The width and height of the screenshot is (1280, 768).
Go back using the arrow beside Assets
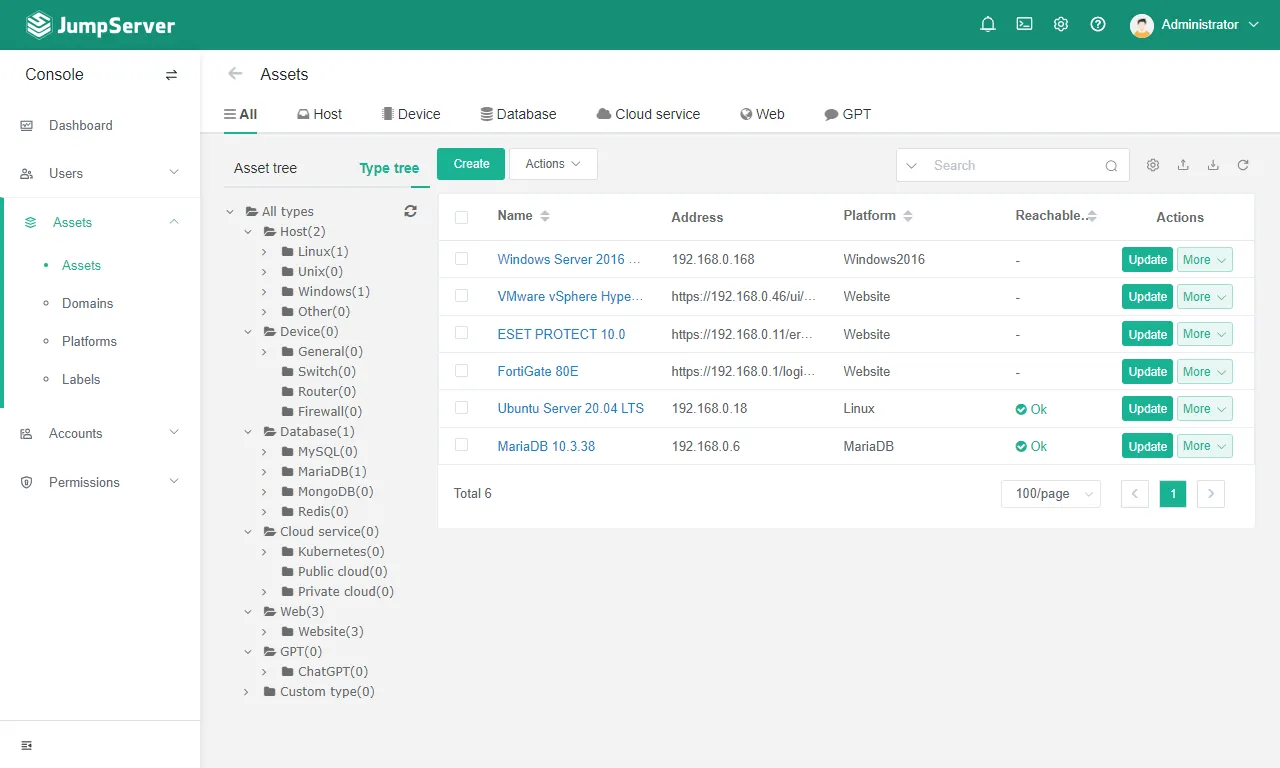[x=235, y=74]
